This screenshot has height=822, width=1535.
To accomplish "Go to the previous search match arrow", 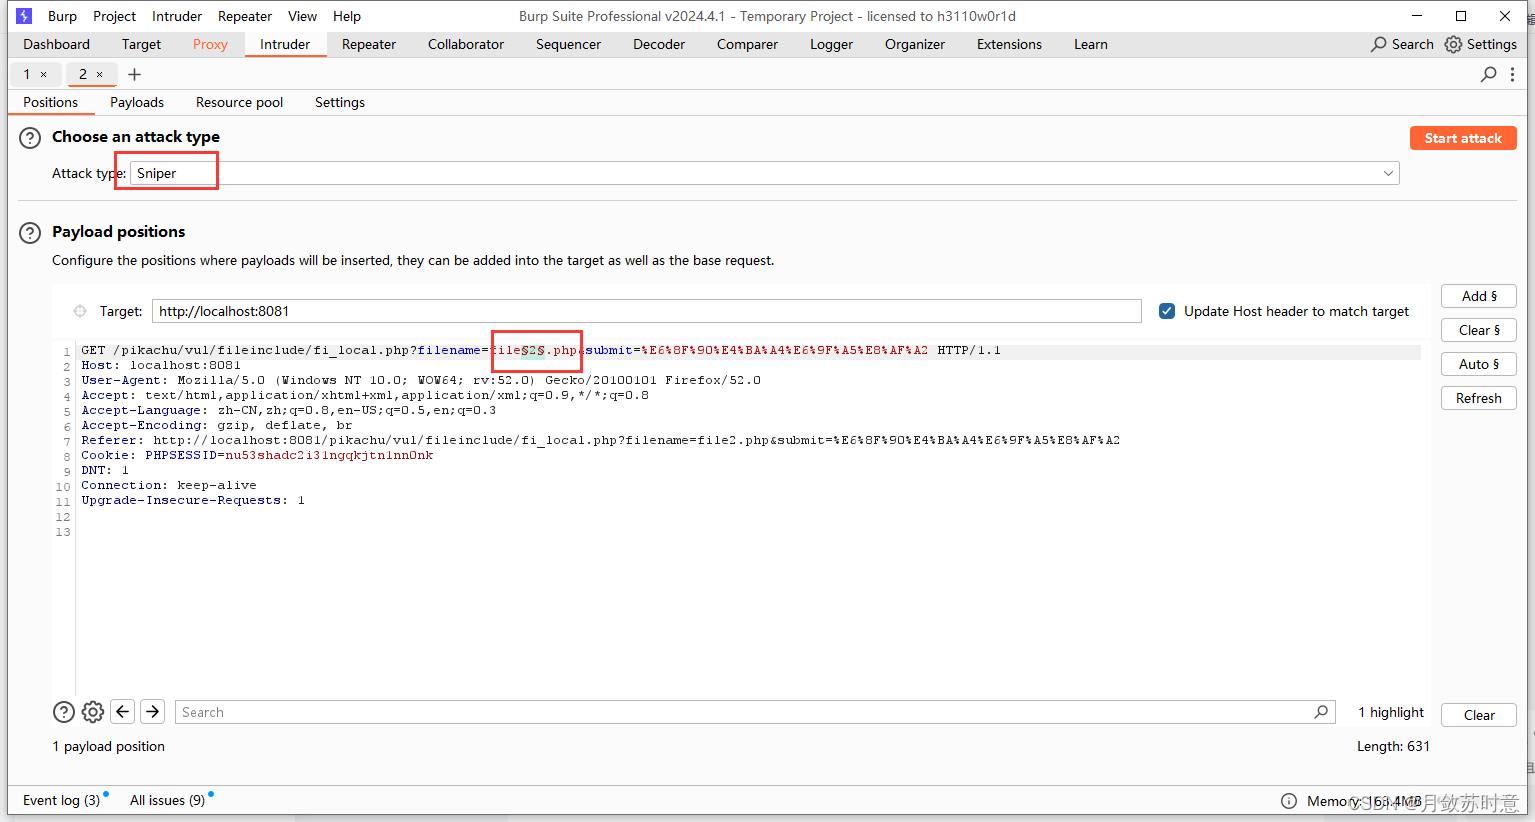I will click(x=123, y=711).
